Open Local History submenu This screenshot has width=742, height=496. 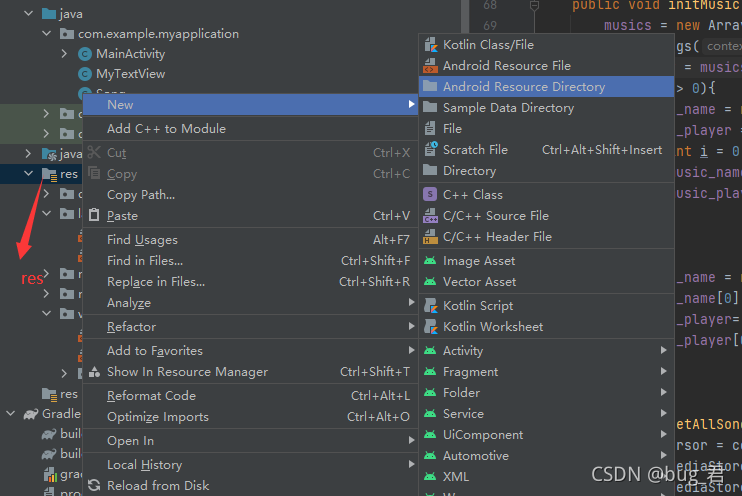(x=250, y=465)
